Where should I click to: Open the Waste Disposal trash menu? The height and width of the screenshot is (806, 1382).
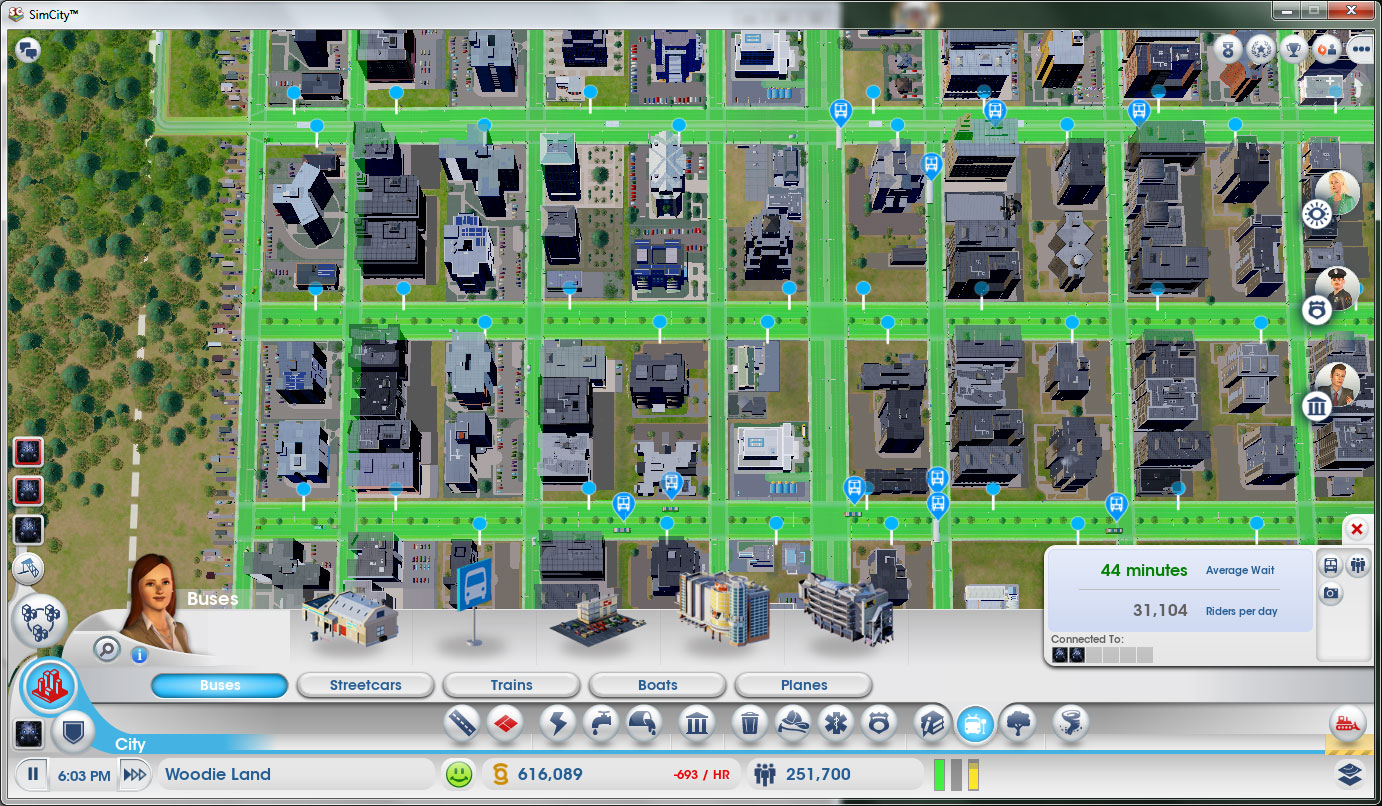[749, 723]
